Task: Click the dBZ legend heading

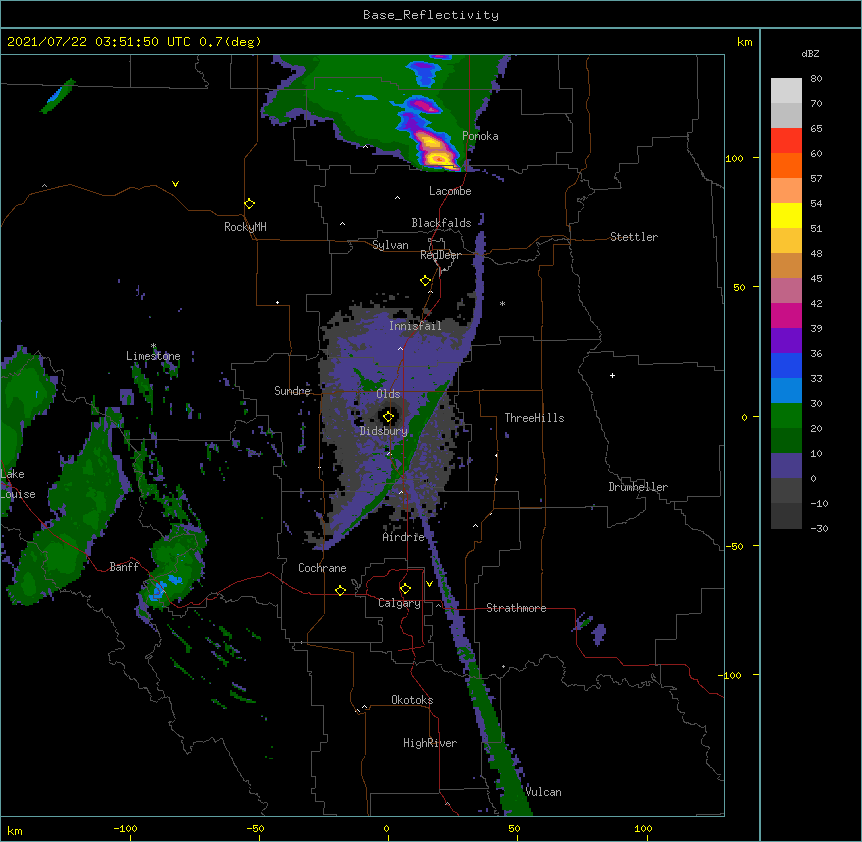Action: 810,53
